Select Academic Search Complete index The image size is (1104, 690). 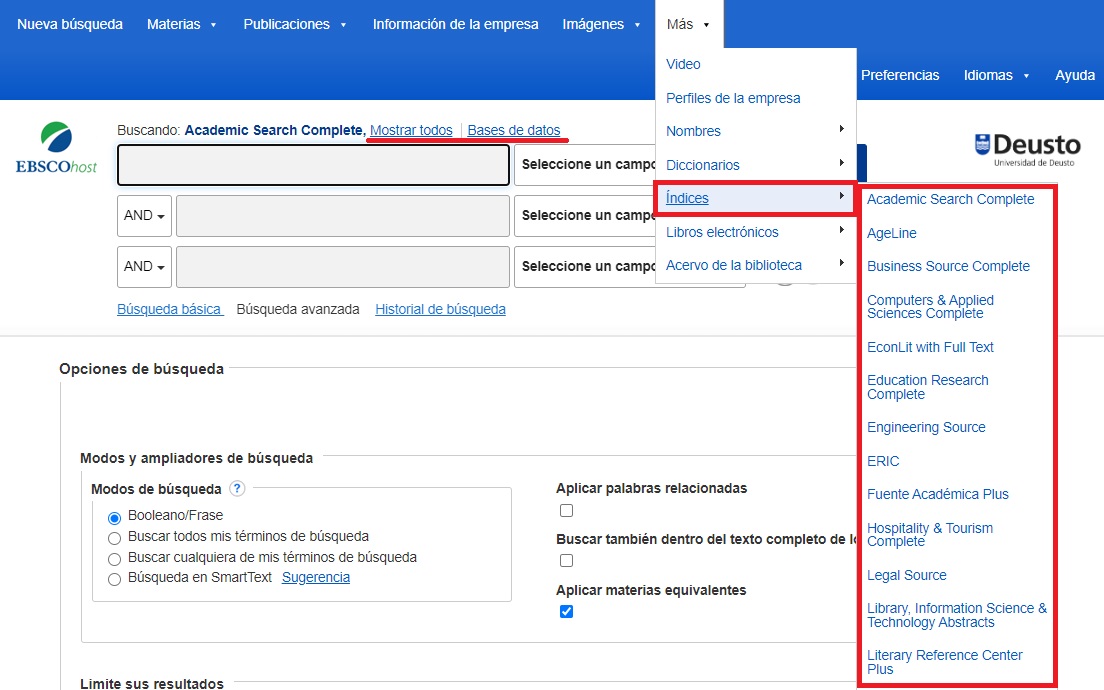pos(951,199)
